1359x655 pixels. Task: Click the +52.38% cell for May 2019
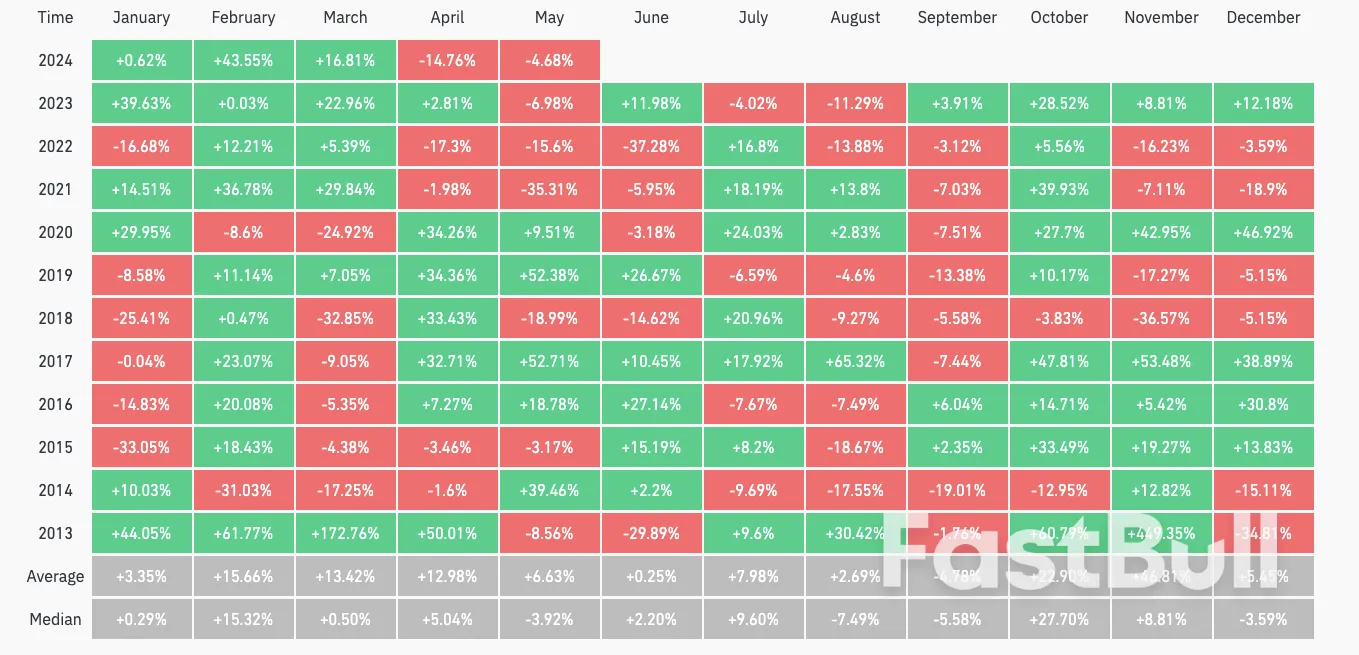tap(550, 276)
